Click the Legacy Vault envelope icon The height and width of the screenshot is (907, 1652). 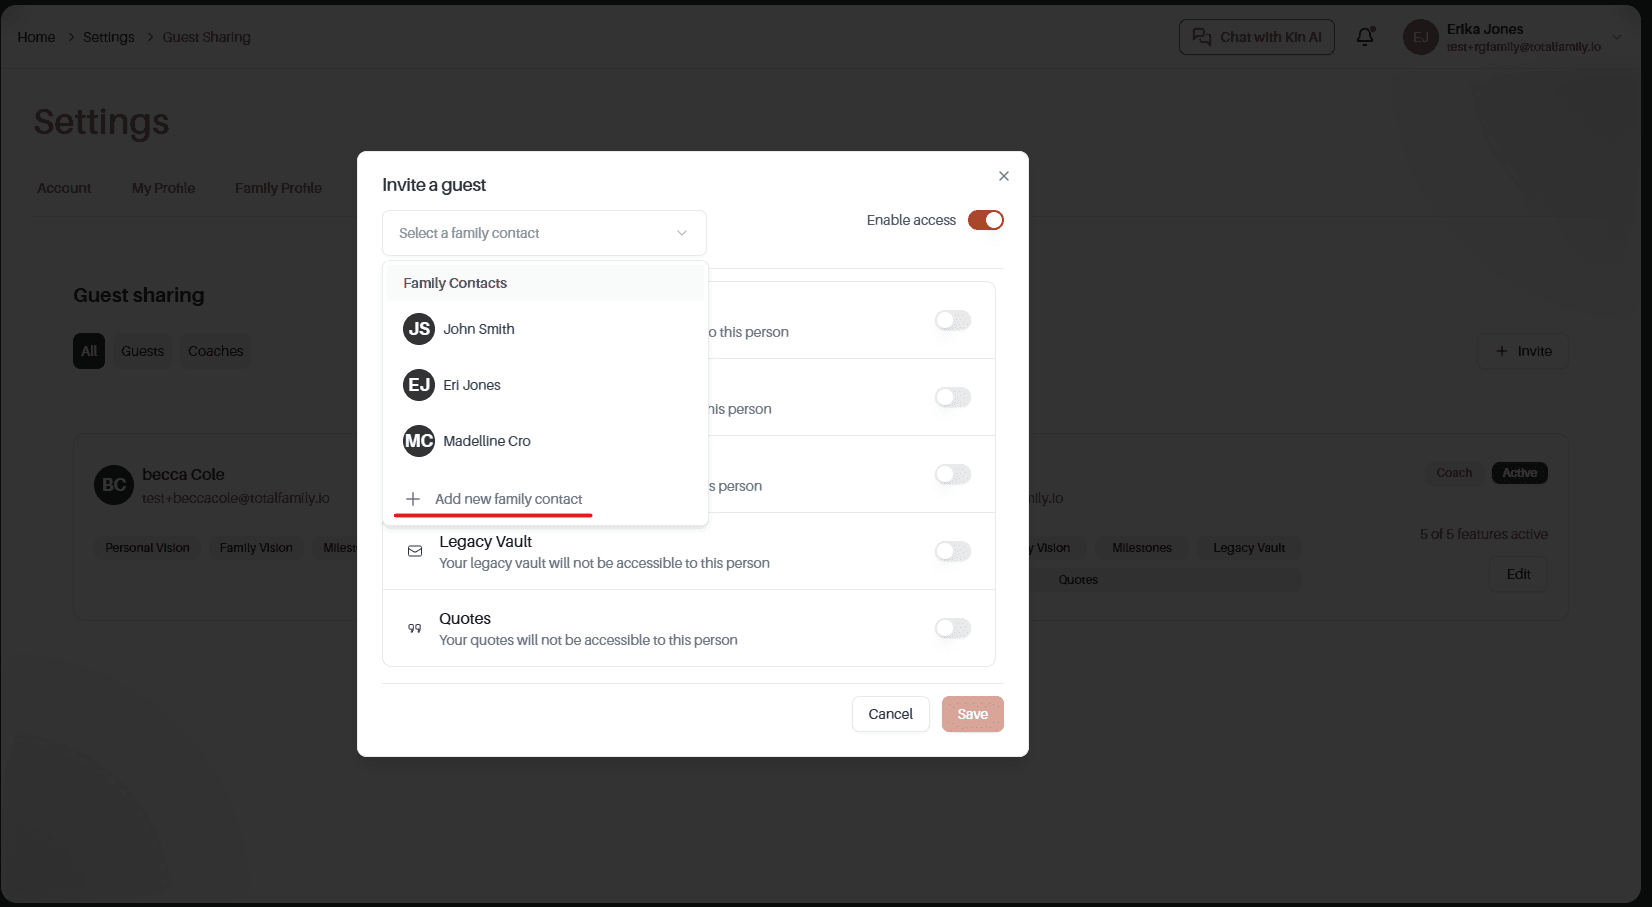click(415, 551)
